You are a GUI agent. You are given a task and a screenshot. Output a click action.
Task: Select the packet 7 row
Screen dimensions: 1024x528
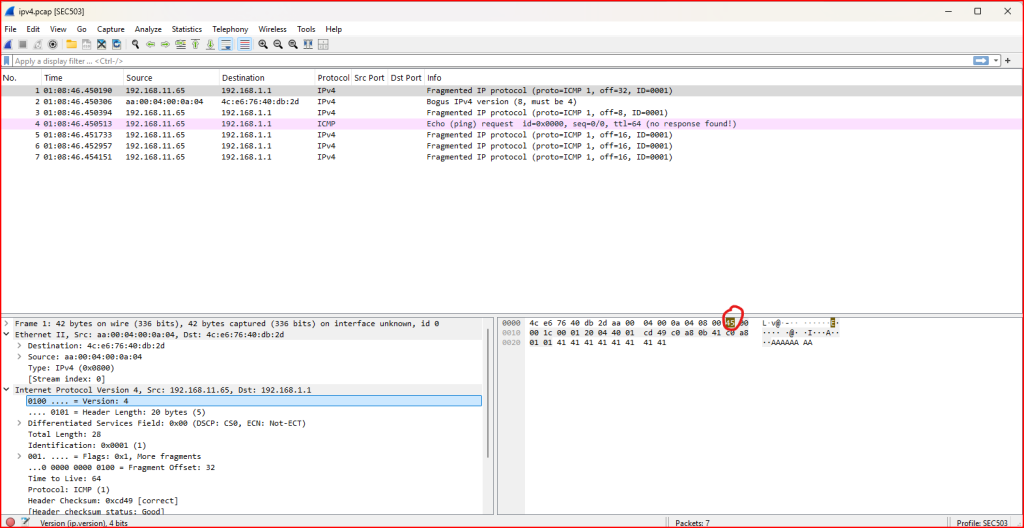(x=512, y=157)
